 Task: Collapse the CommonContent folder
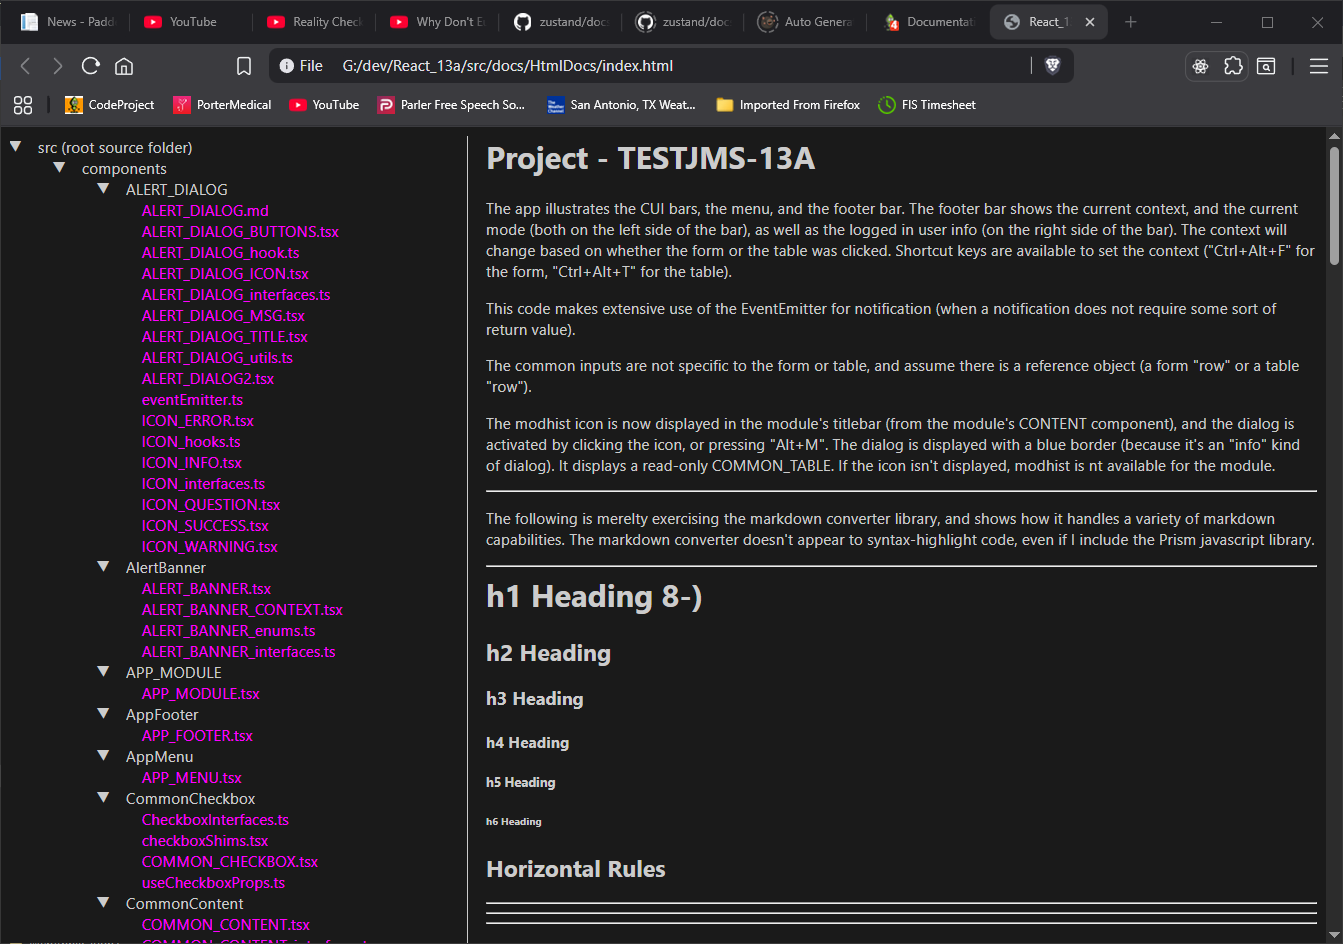tap(104, 903)
